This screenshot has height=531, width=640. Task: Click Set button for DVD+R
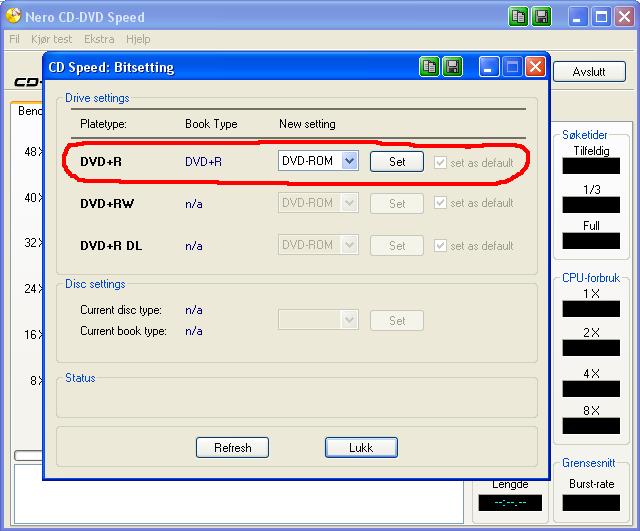[397, 162]
